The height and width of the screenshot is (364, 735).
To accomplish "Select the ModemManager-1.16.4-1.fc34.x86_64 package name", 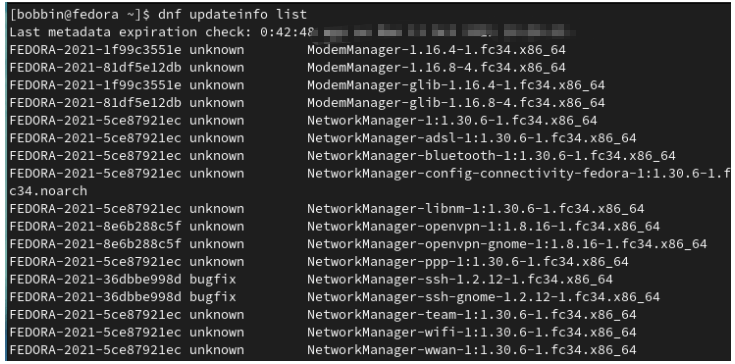I will (436, 50).
